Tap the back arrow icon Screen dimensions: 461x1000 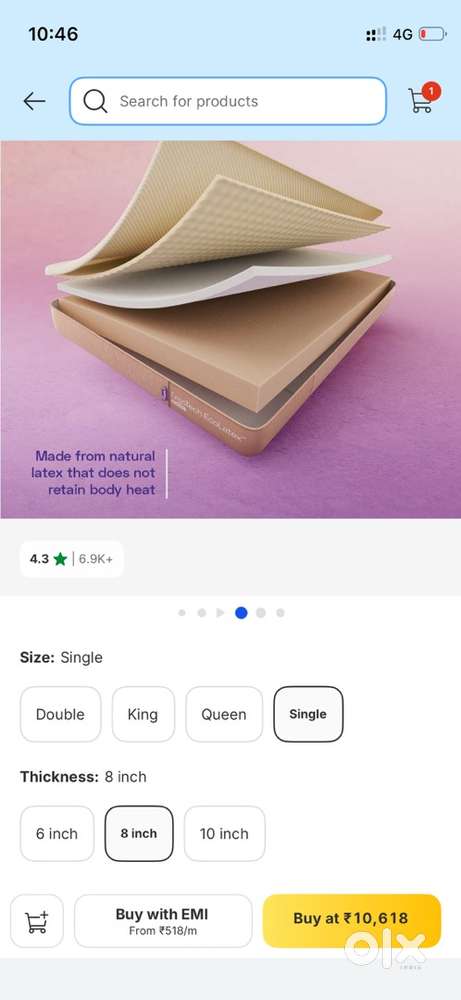click(x=34, y=101)
